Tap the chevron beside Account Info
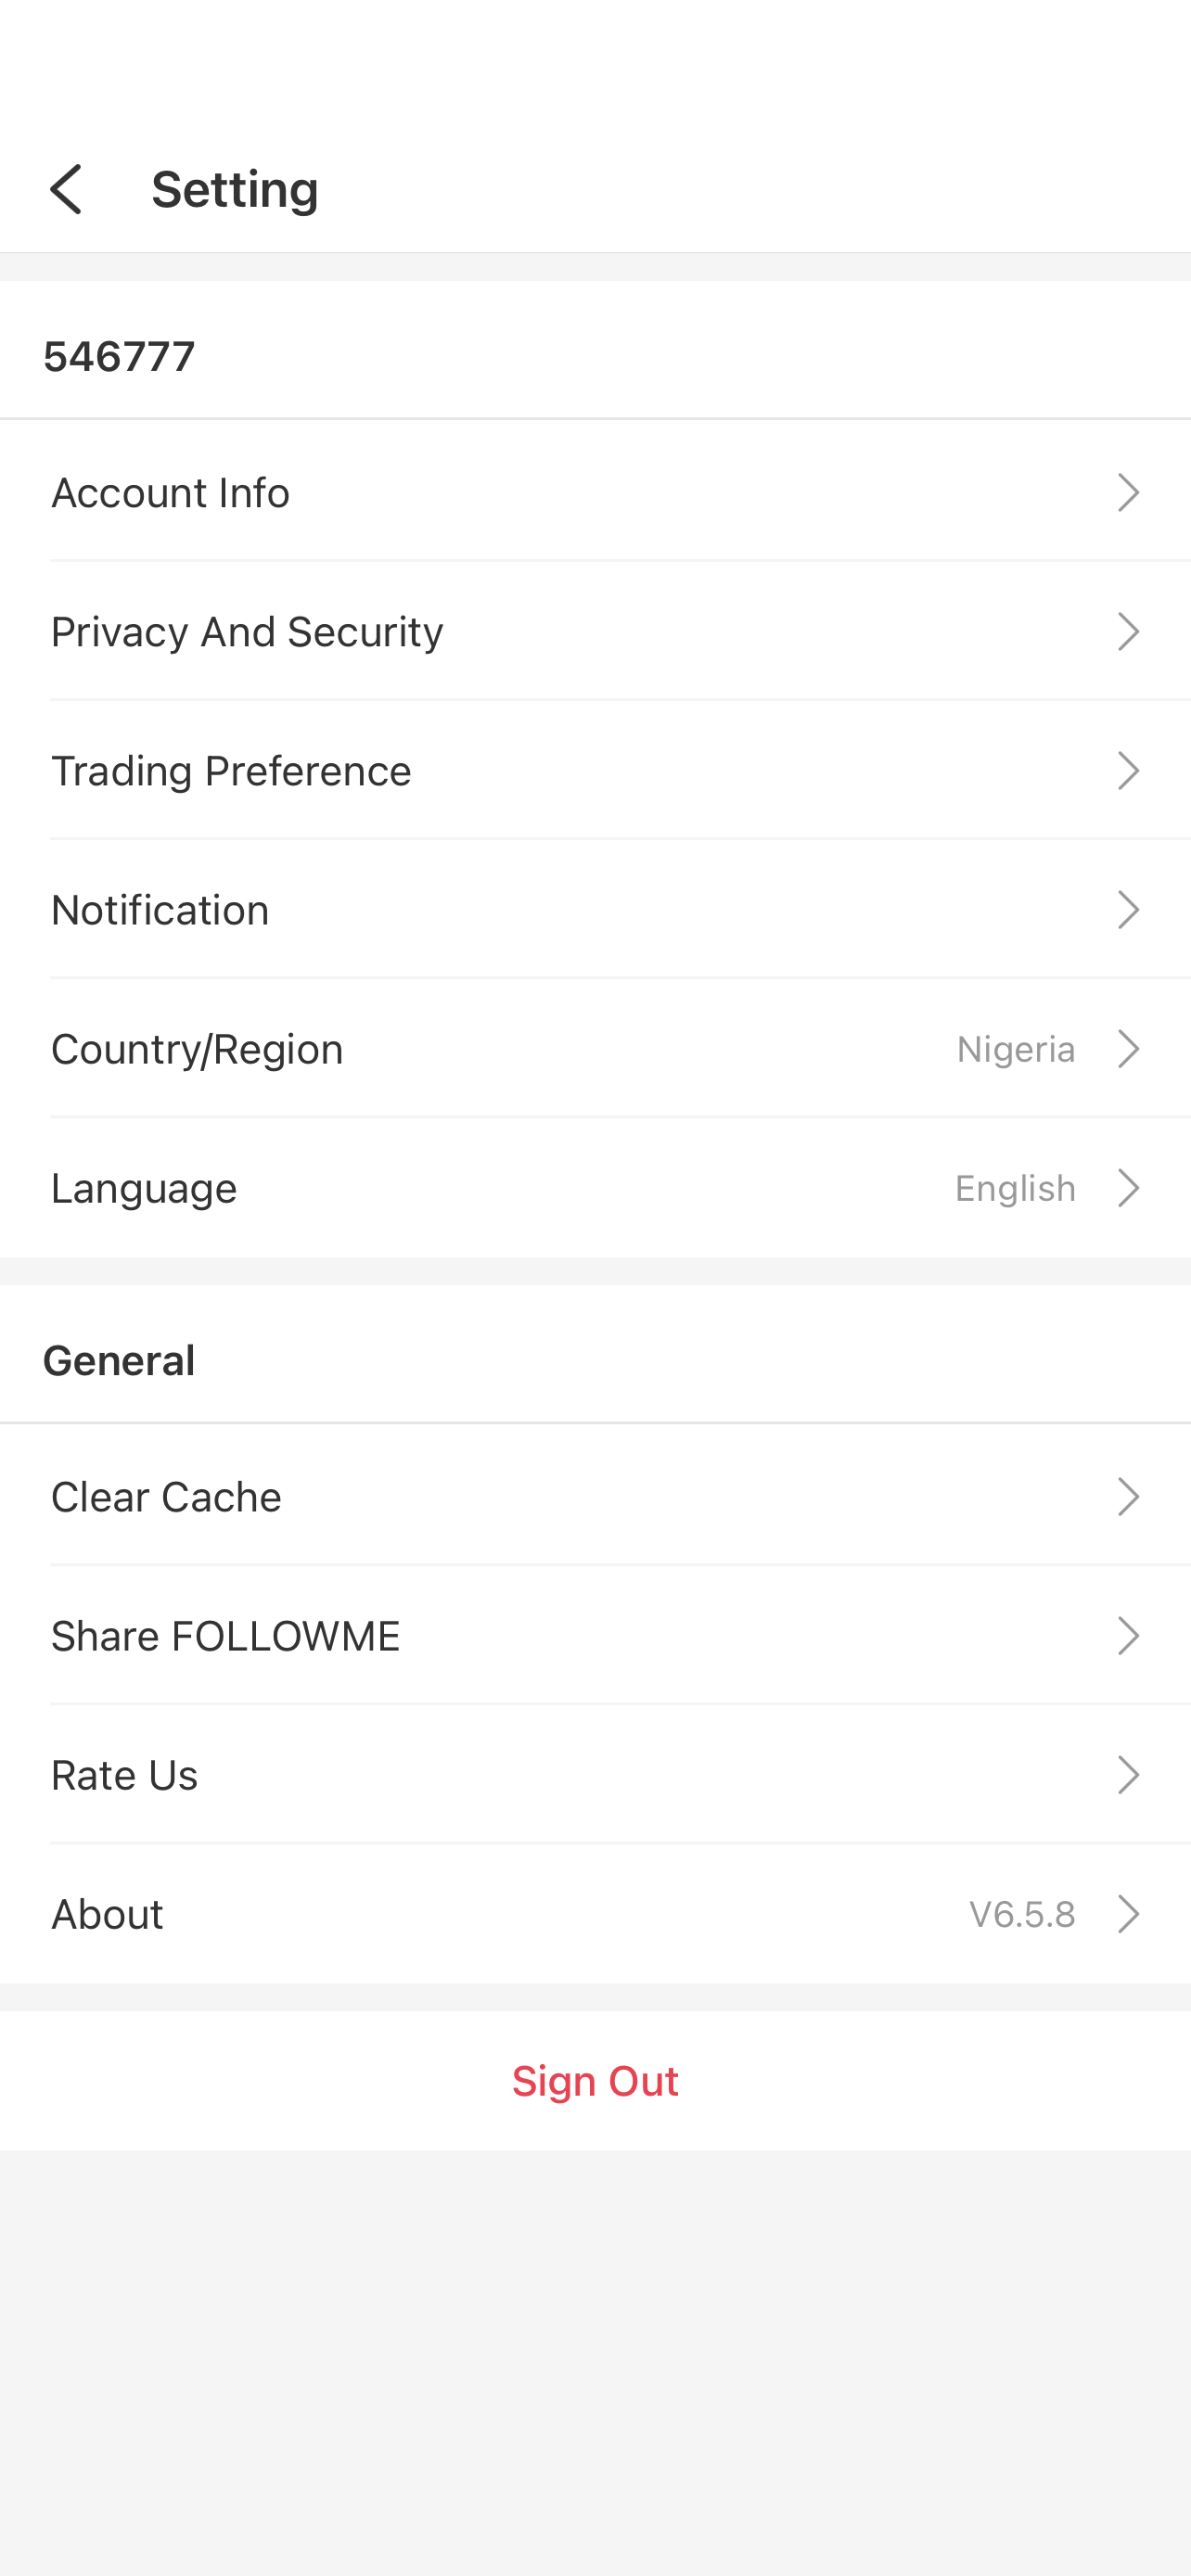This screenshot has width=1191, height=2576. point(1128,492)
